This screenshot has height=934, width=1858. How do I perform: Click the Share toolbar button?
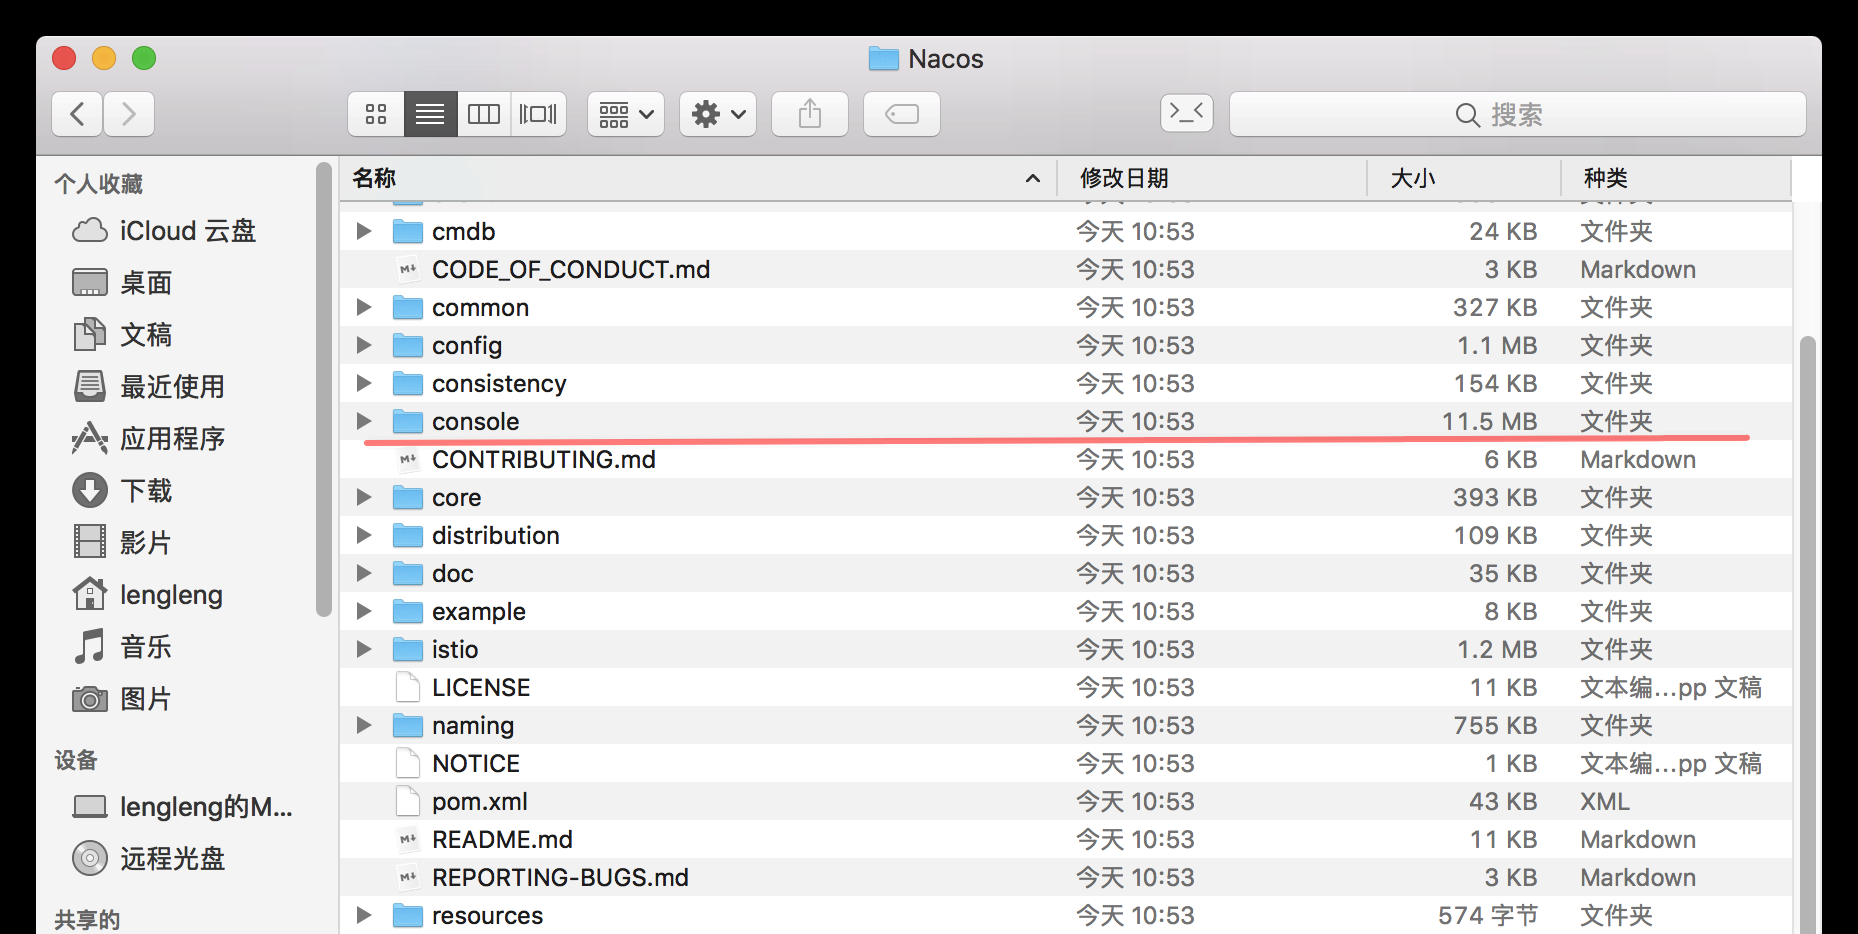click(810, 114)
